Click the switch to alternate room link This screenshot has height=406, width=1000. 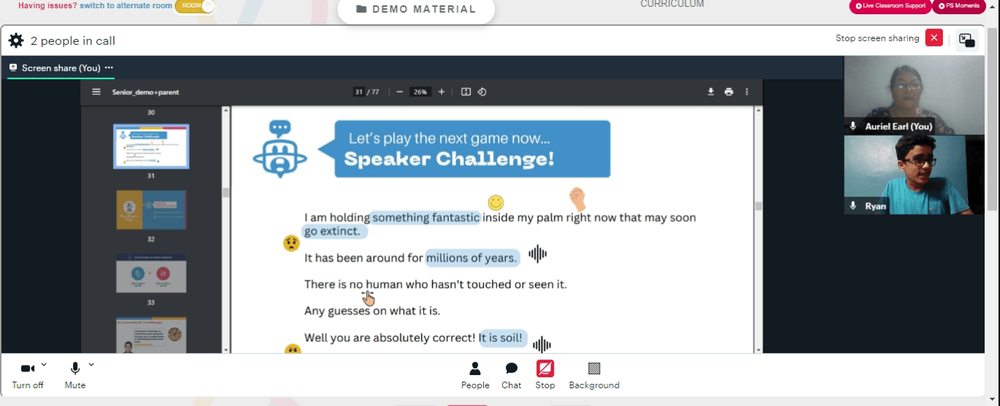click(126, 6)
